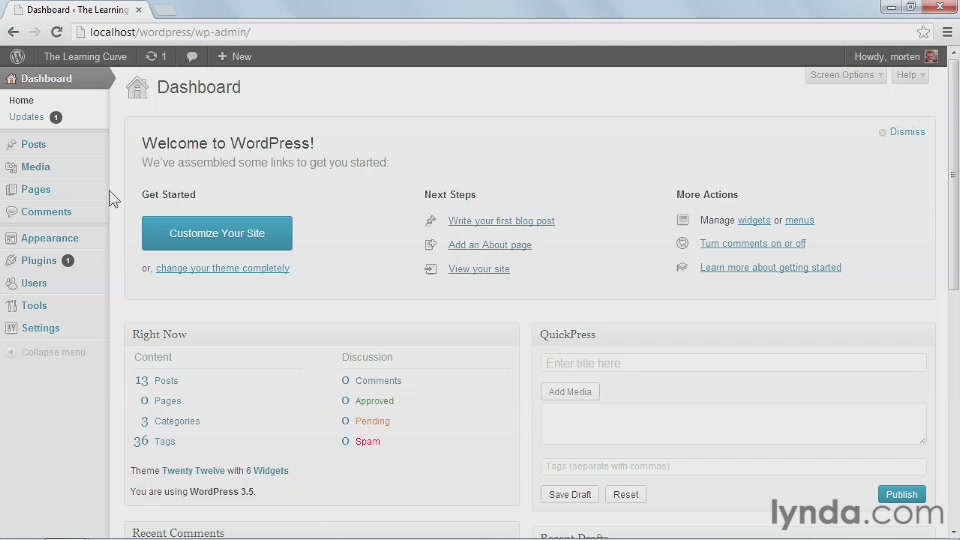Image resolution: width=960 pixels, height=540 pixels.
Task: Click the menus link
Action: point(800,220)
